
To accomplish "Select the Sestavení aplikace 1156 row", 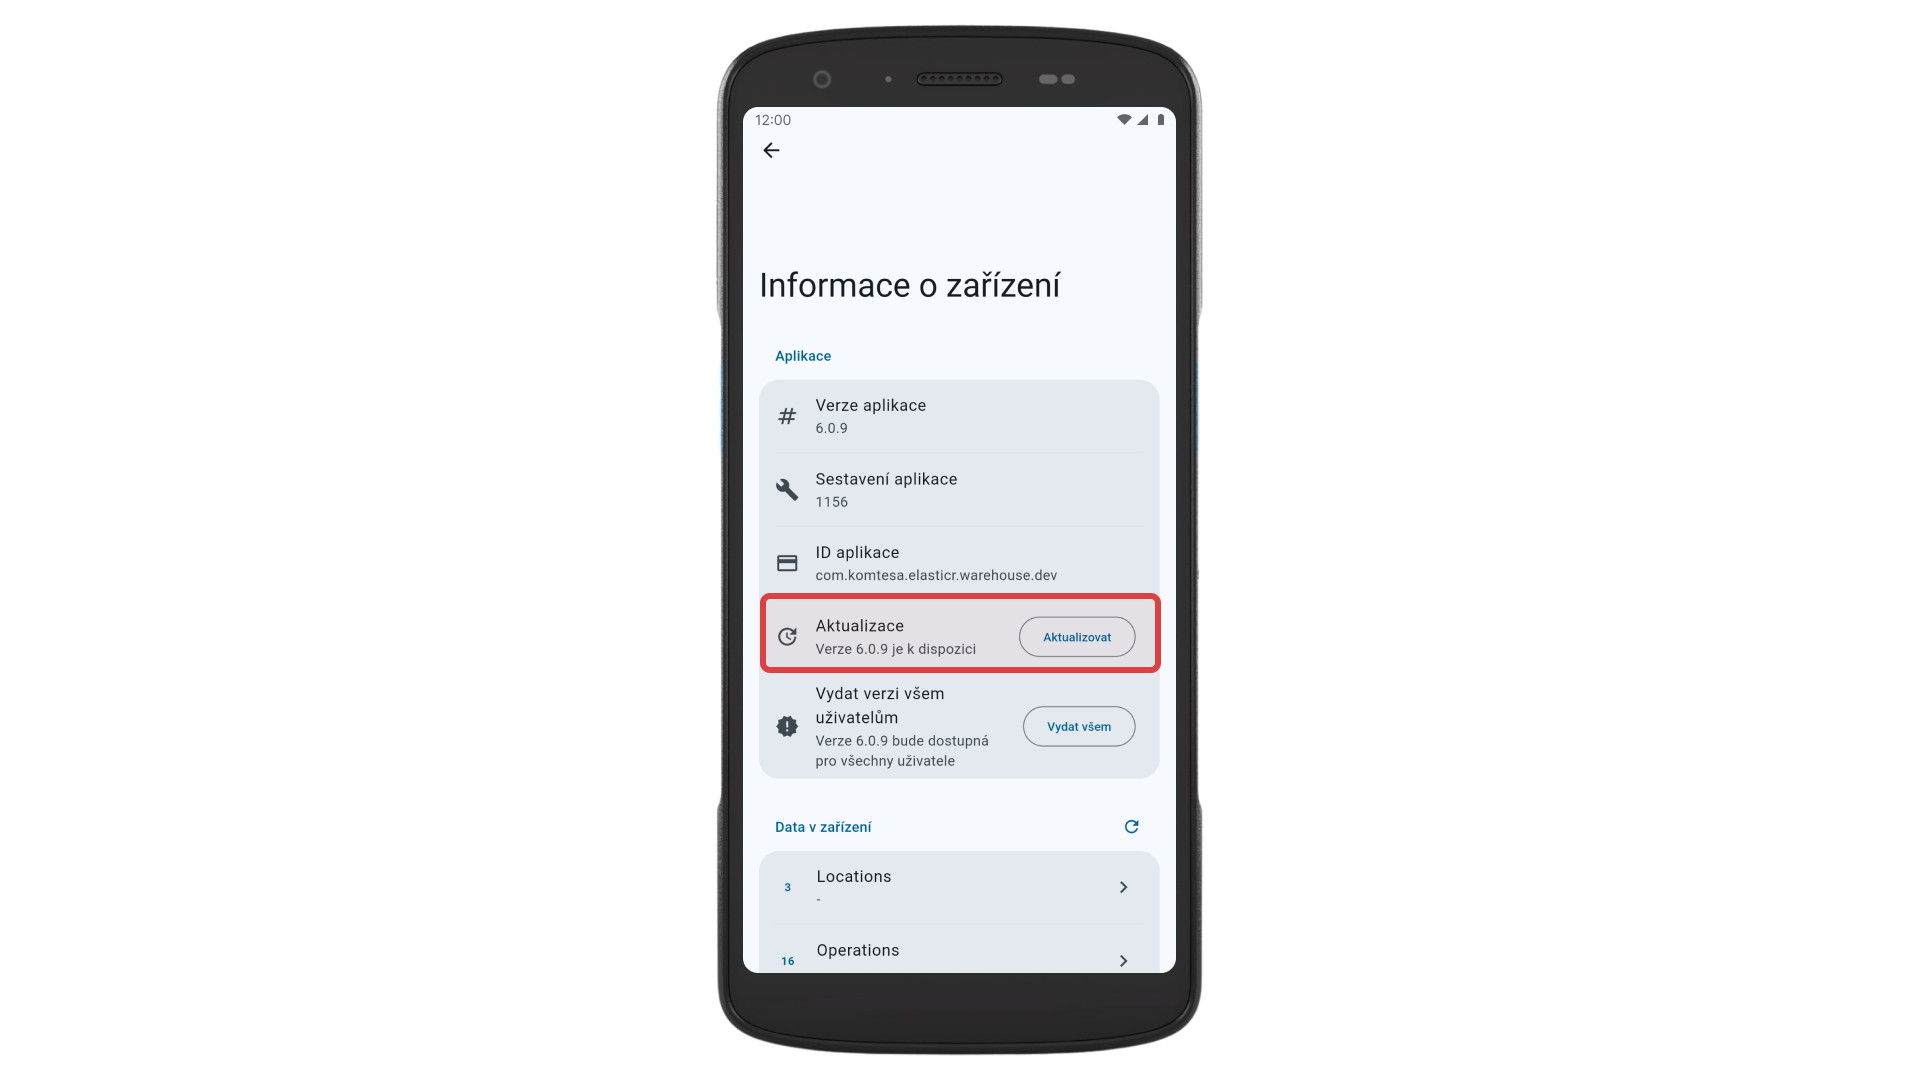I will 959,490.
